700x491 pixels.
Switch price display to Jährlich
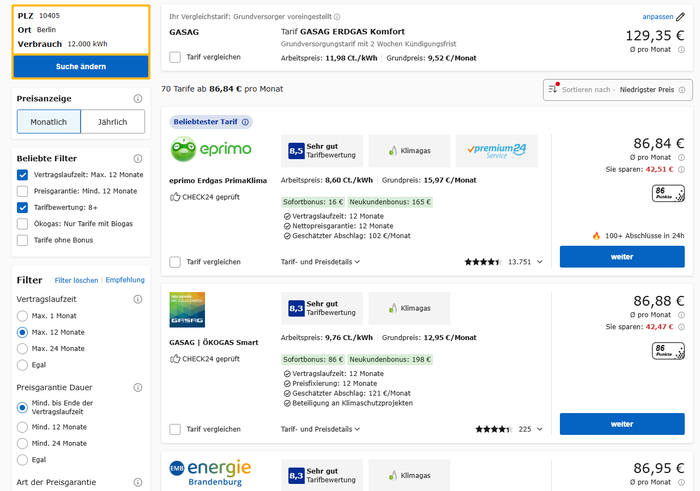(x=112, y=122)
